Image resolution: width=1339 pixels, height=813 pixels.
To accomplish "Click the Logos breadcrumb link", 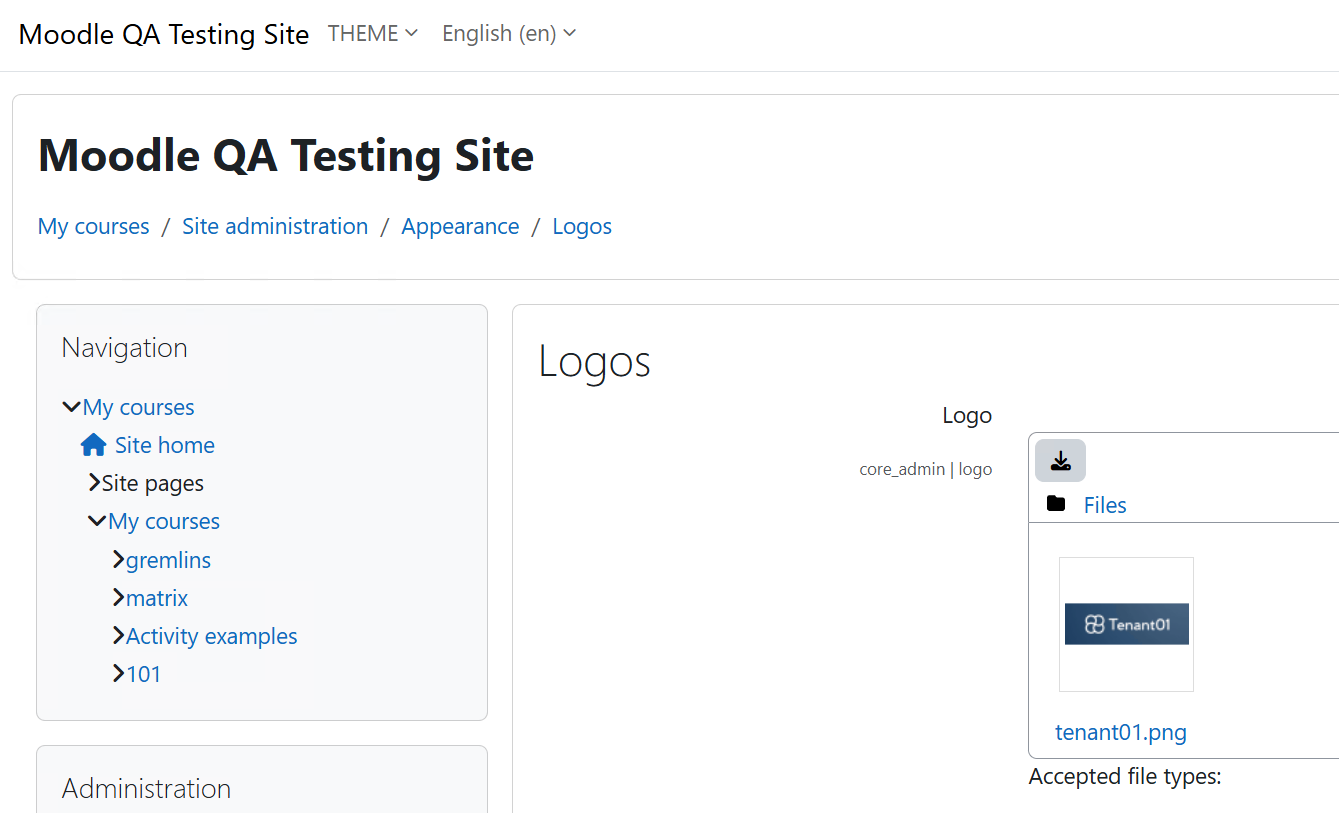I will point(582,226).
